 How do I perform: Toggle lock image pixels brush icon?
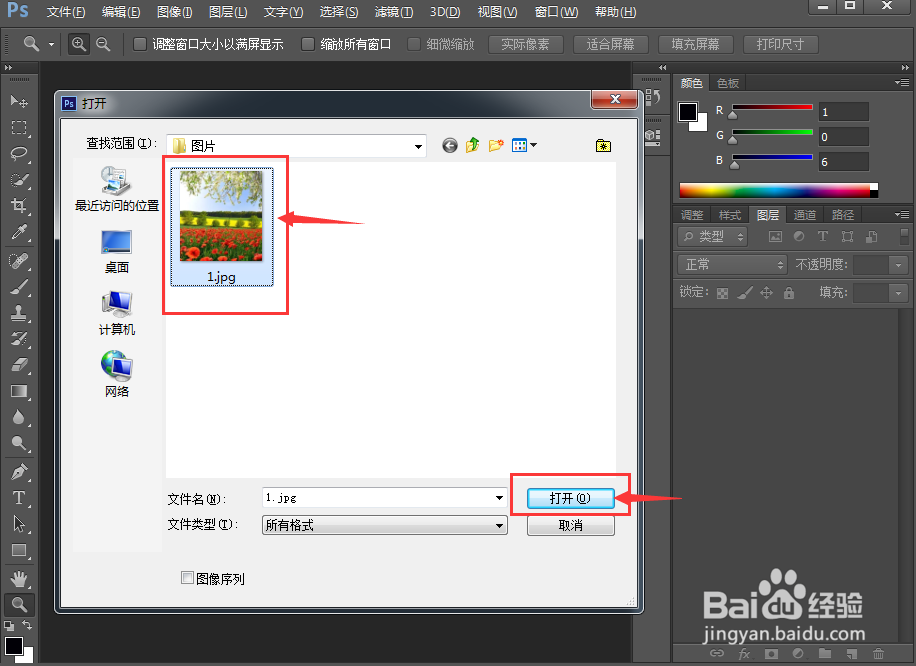click(745, 293)
